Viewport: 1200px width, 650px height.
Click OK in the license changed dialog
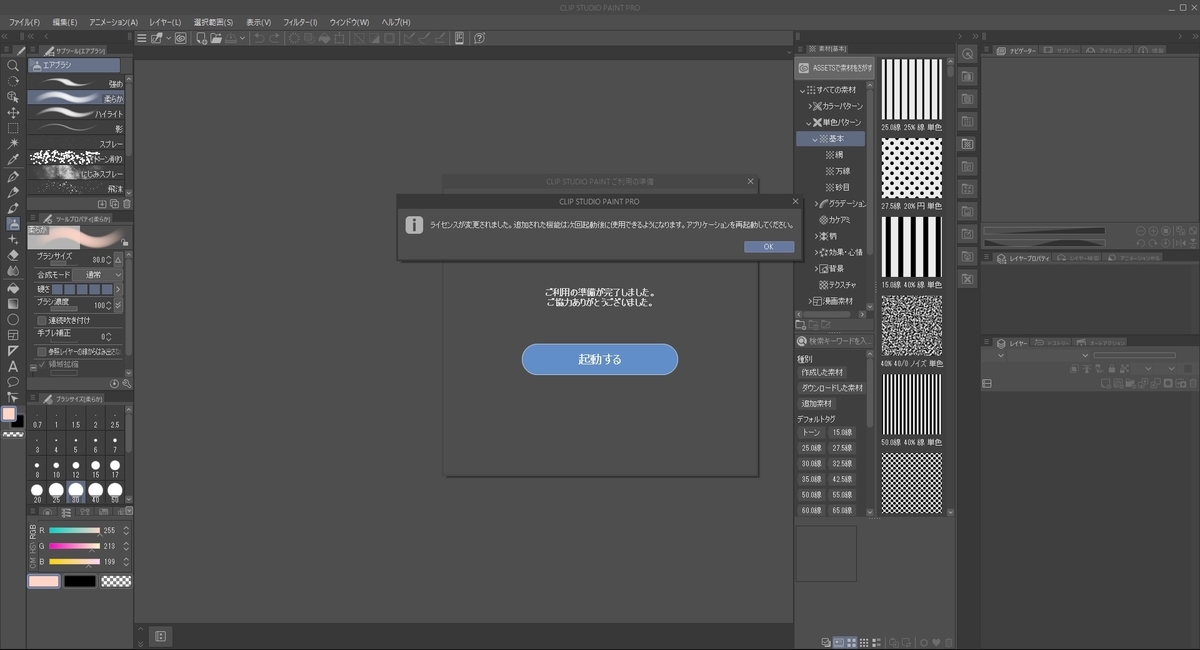coord(768,246)
